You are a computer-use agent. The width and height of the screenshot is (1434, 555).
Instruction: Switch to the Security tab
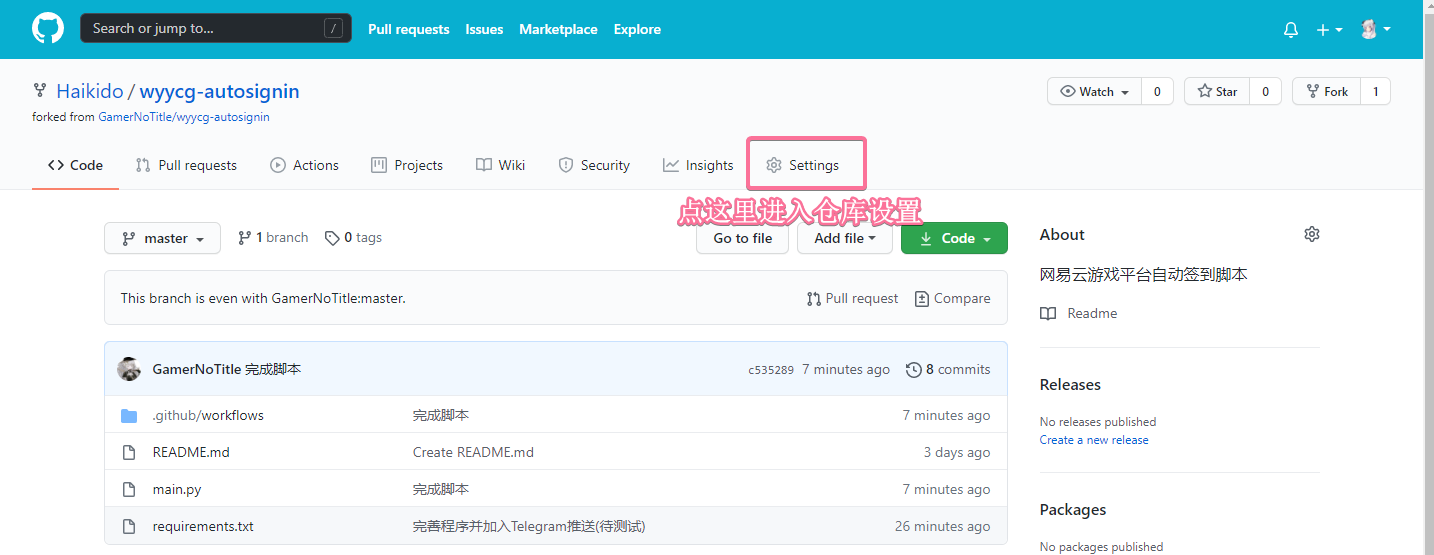tap(594, 165)
